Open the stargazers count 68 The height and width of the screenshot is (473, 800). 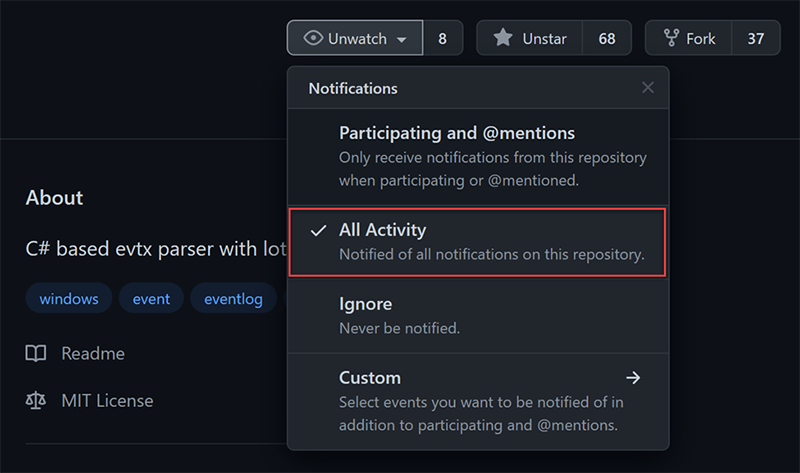[x=607, y=38]
